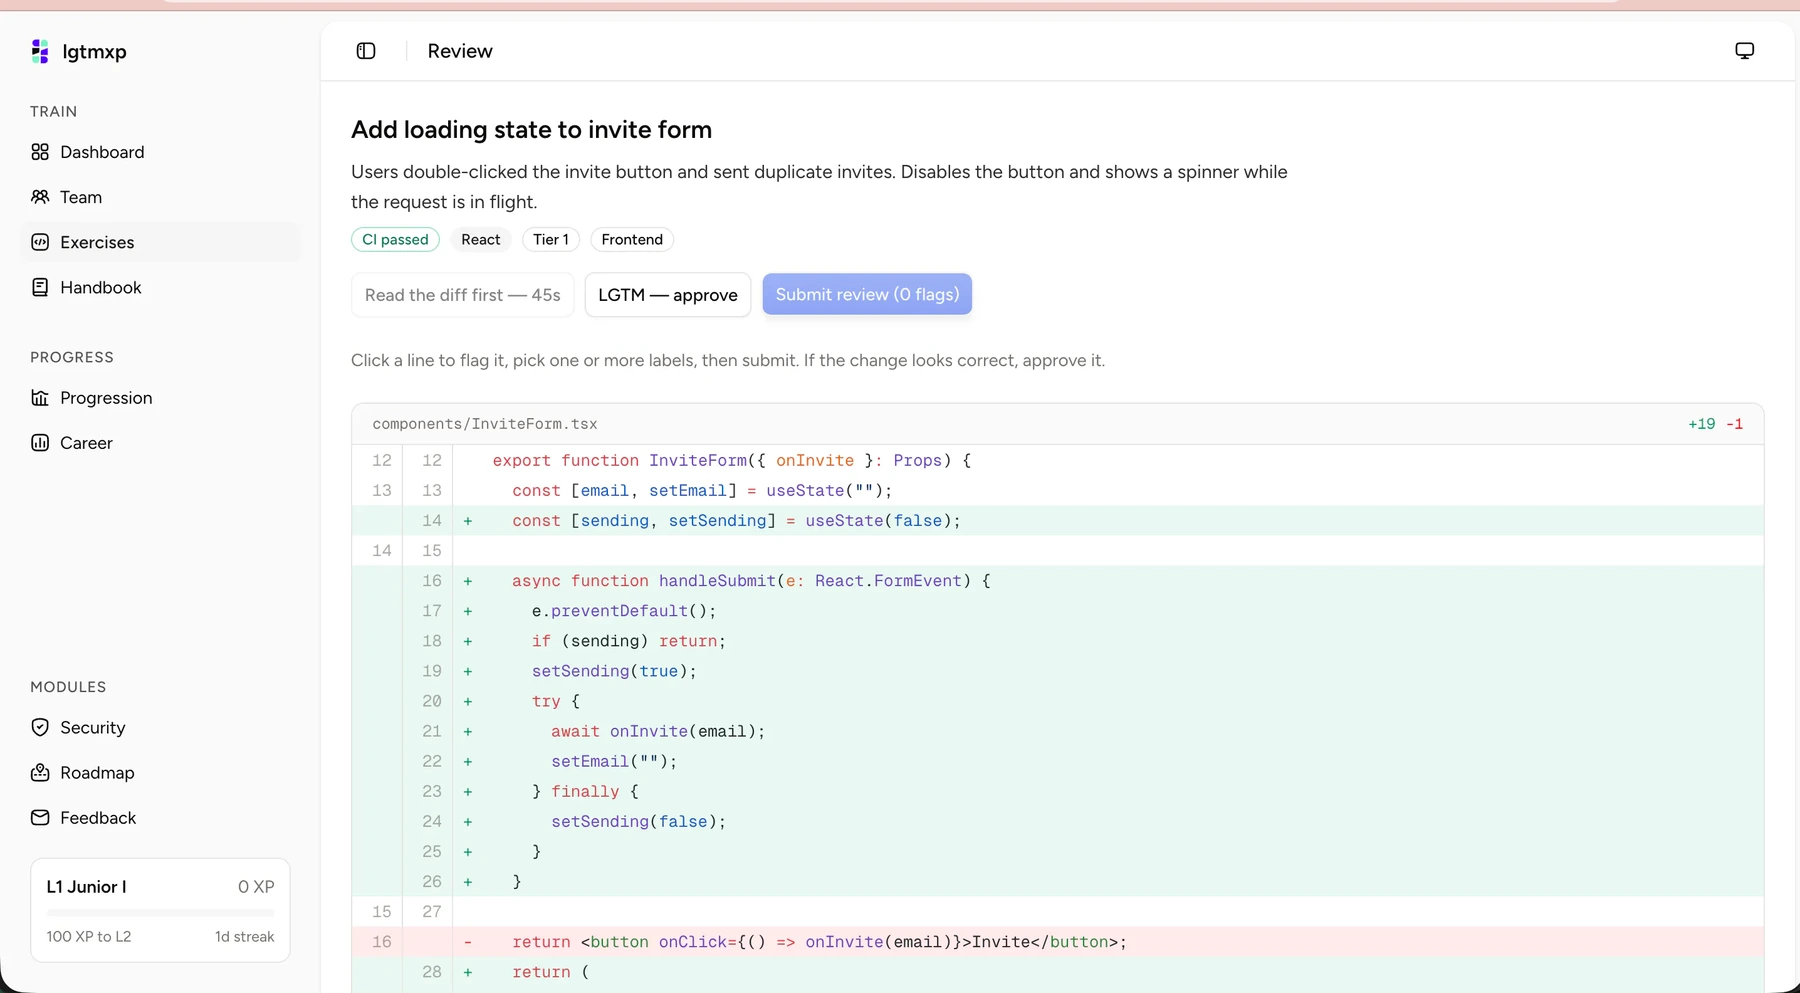Open the Security shield icon
Viewport: 1800px width, 993px height.
pos(40,727)
